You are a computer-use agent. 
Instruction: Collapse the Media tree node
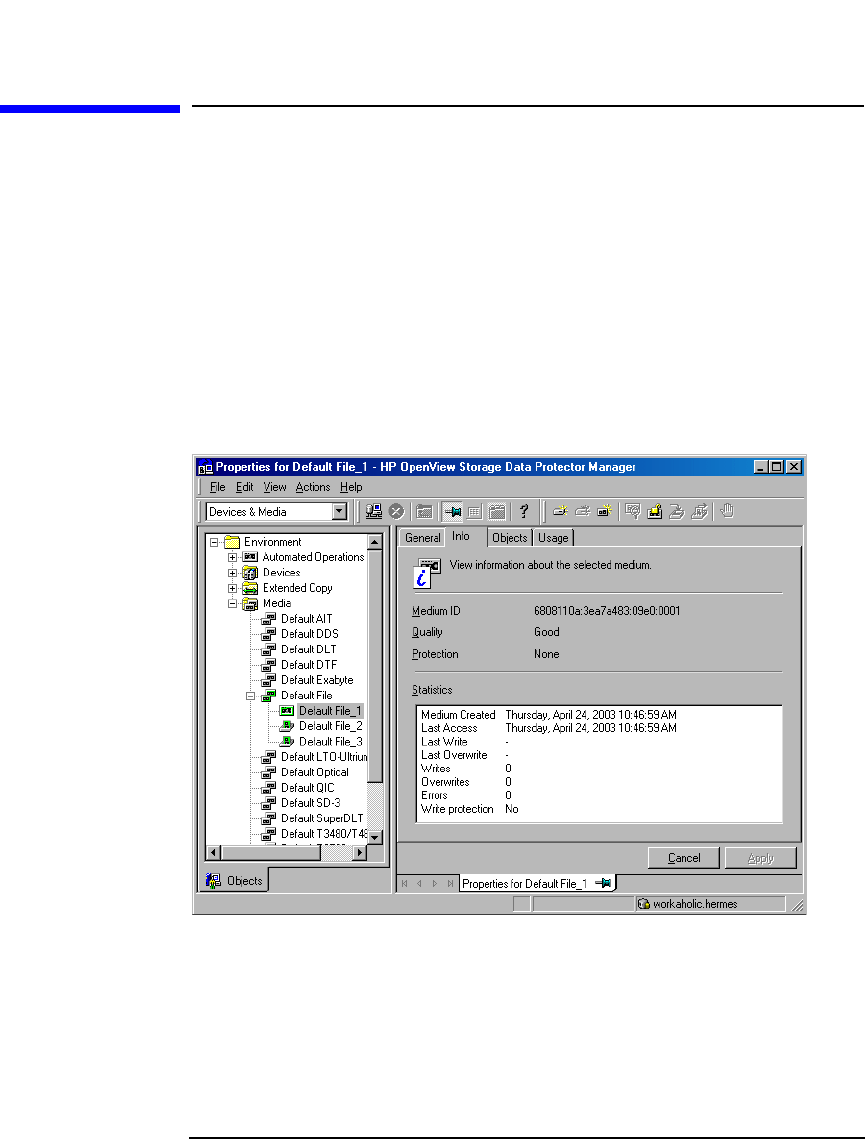tap(232, 604)
